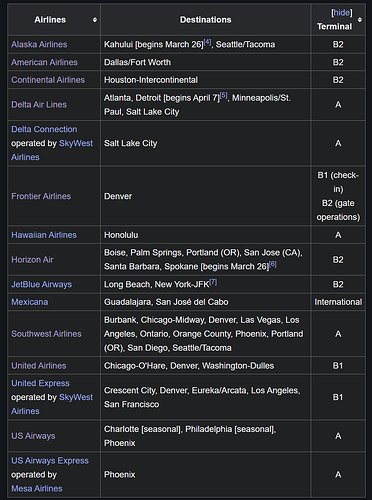The width and height of the screenshot is (372, 500).
Task: Open the United Express link
Action: pyautogui.click(x=40, y=383)
